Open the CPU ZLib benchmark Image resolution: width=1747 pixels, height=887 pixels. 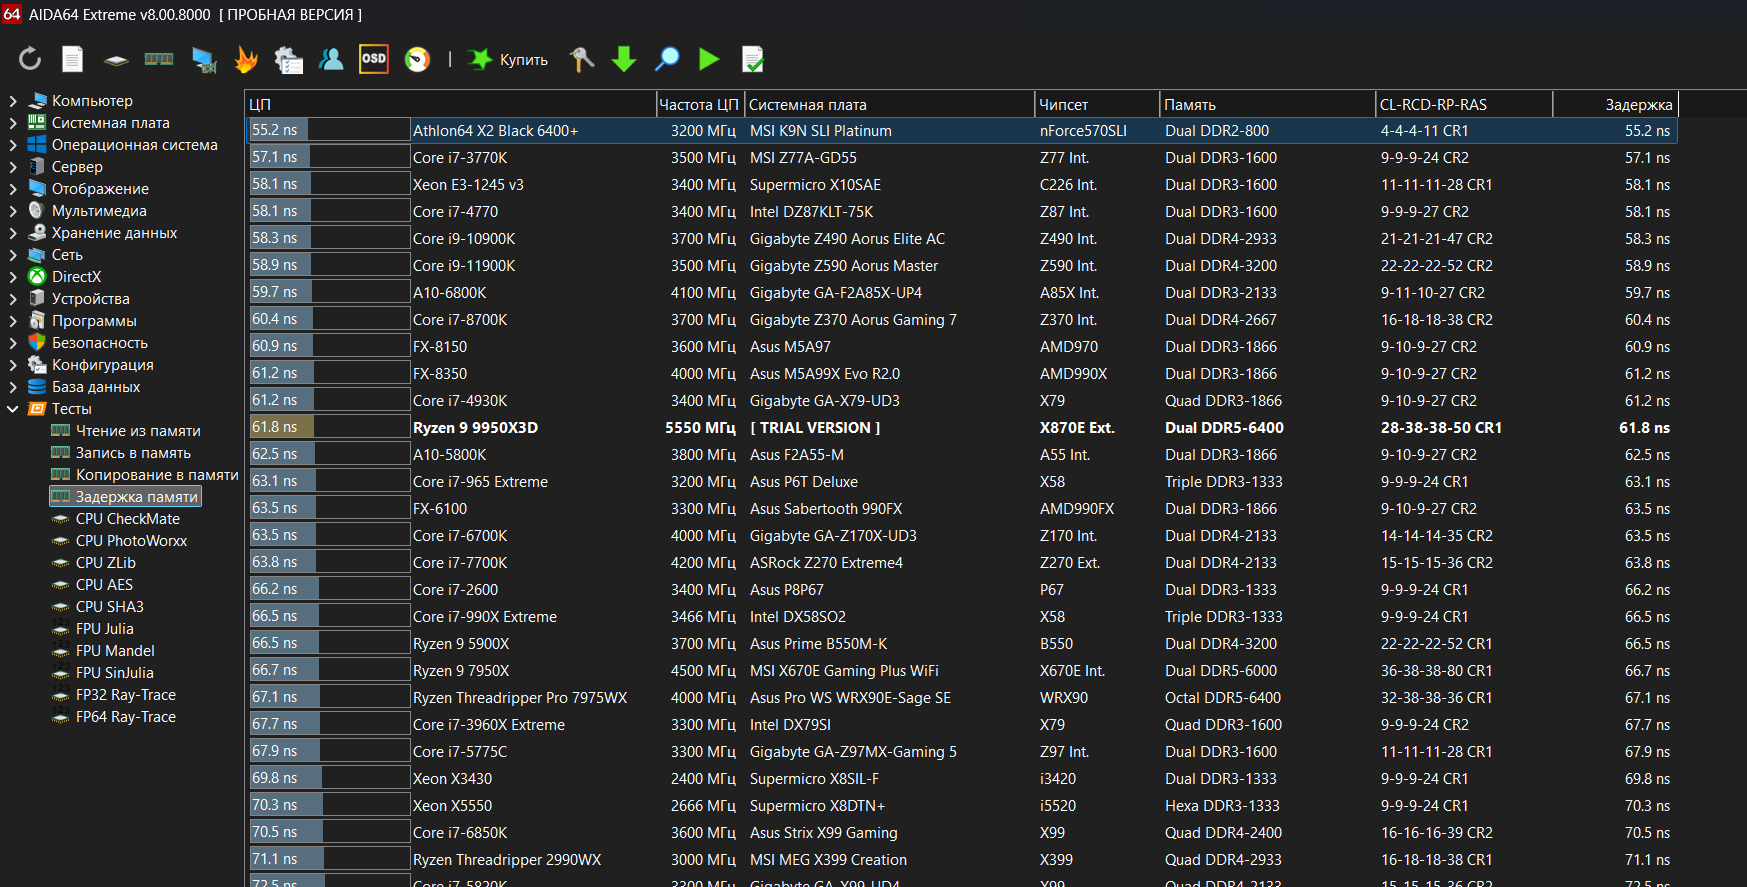(x=106, y=563)
